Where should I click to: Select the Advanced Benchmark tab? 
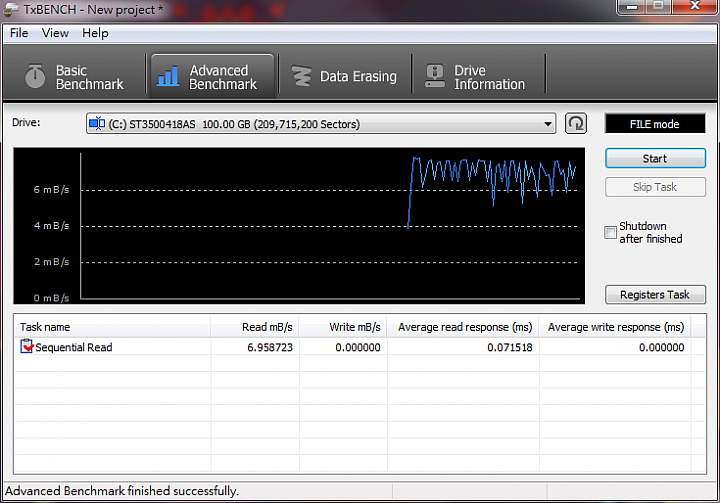coord(213,77)
